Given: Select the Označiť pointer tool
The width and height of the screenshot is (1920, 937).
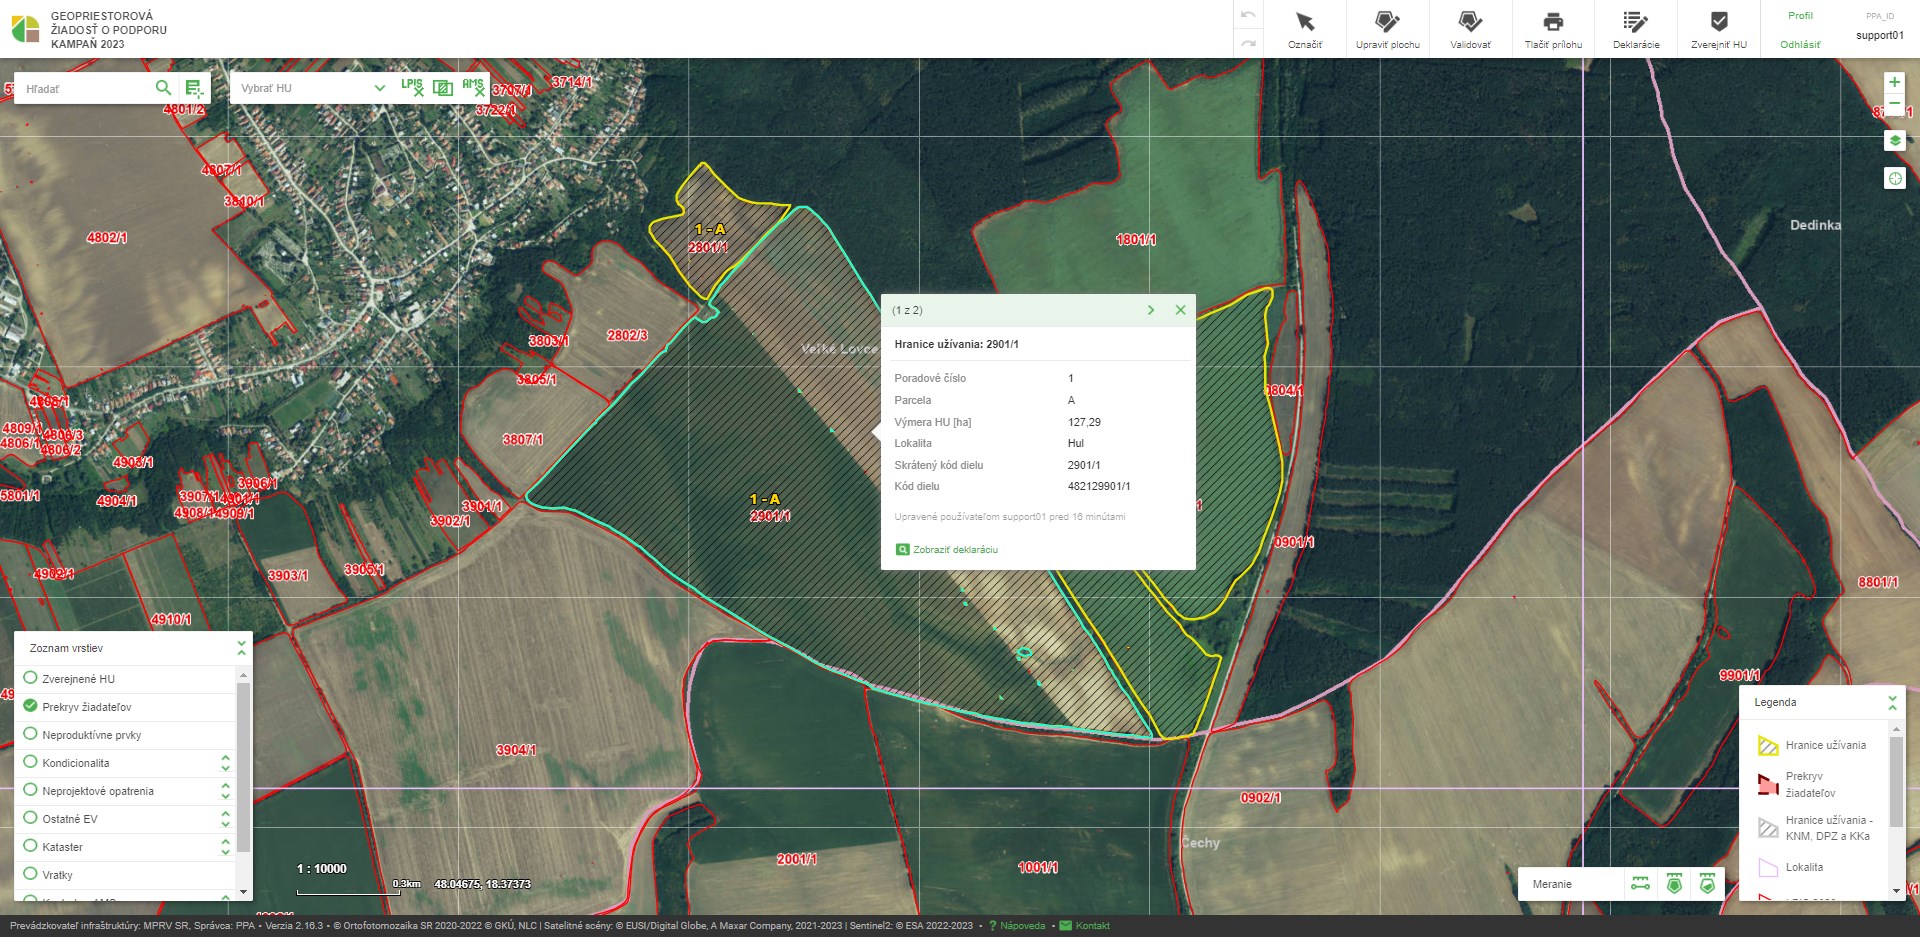Looking at the screenshot, I should click(x=1304, y=29).
